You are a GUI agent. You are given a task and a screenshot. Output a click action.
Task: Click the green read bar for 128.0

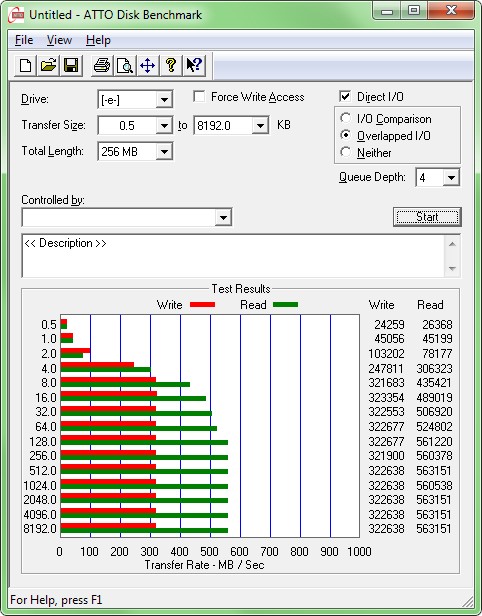(x=144, y=443)
